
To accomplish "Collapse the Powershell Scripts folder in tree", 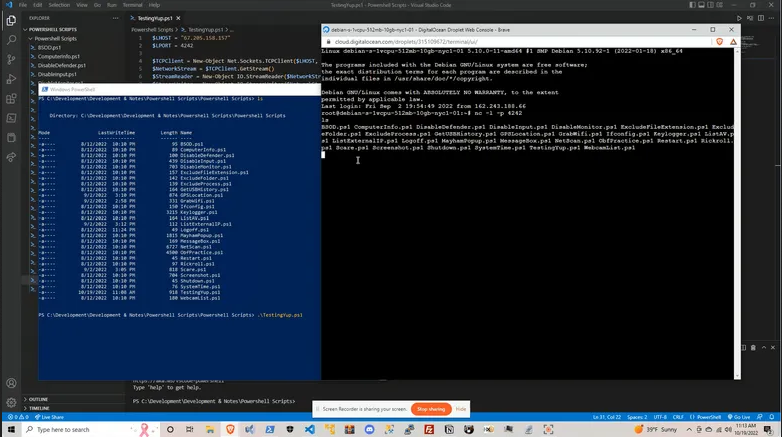I will [55, 38].
